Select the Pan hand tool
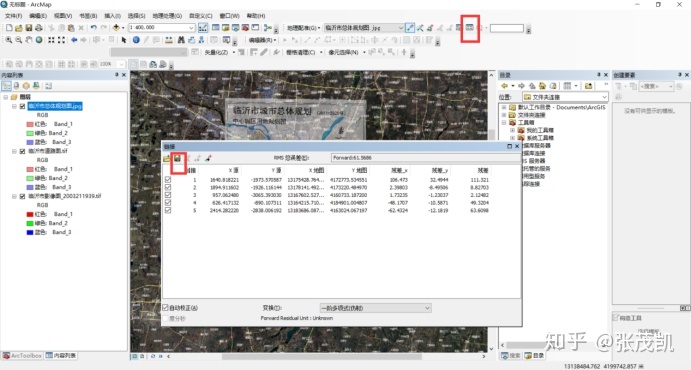This screenshot has height=370, width=691. (29, 40)
